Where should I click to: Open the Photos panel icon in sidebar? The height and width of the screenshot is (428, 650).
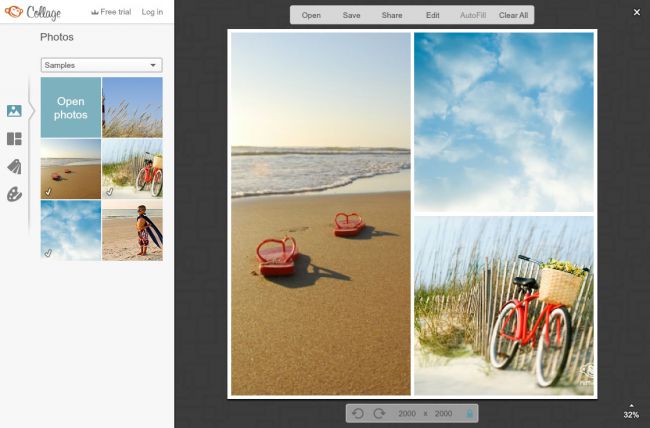tap(14, 111)
